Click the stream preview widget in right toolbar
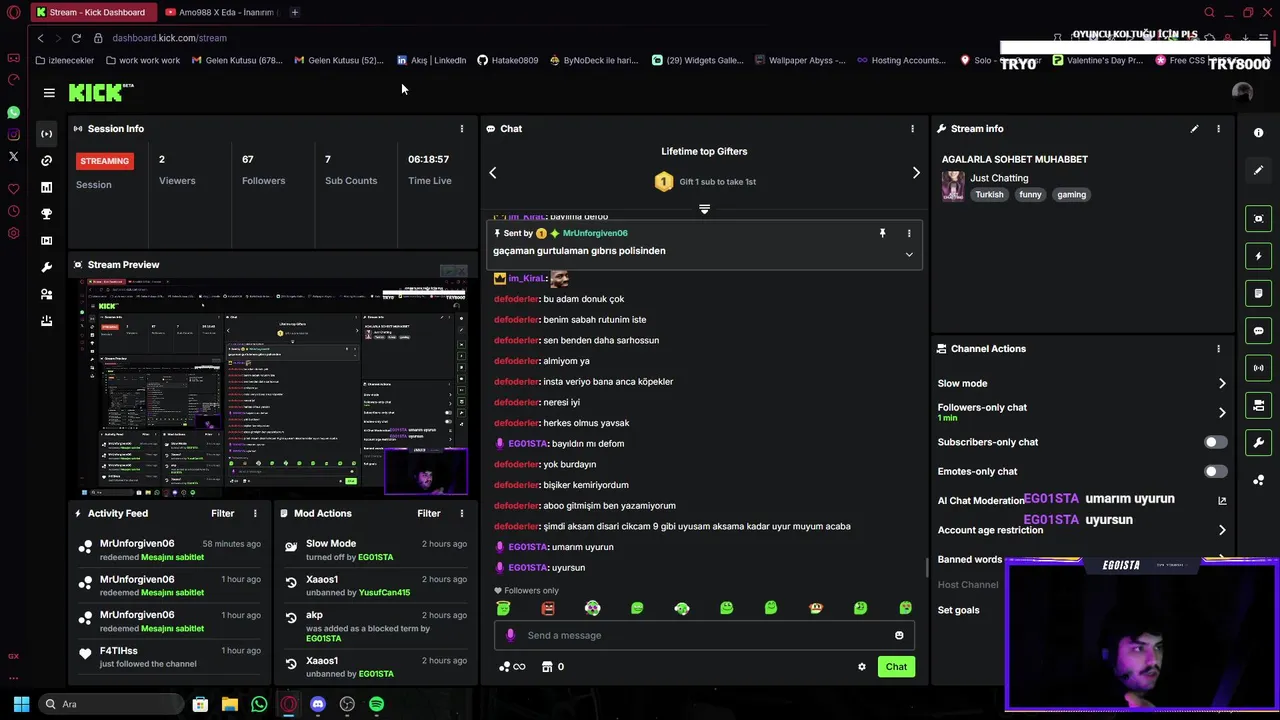The image size is (1280, 720). click(x=1258, y=219)
